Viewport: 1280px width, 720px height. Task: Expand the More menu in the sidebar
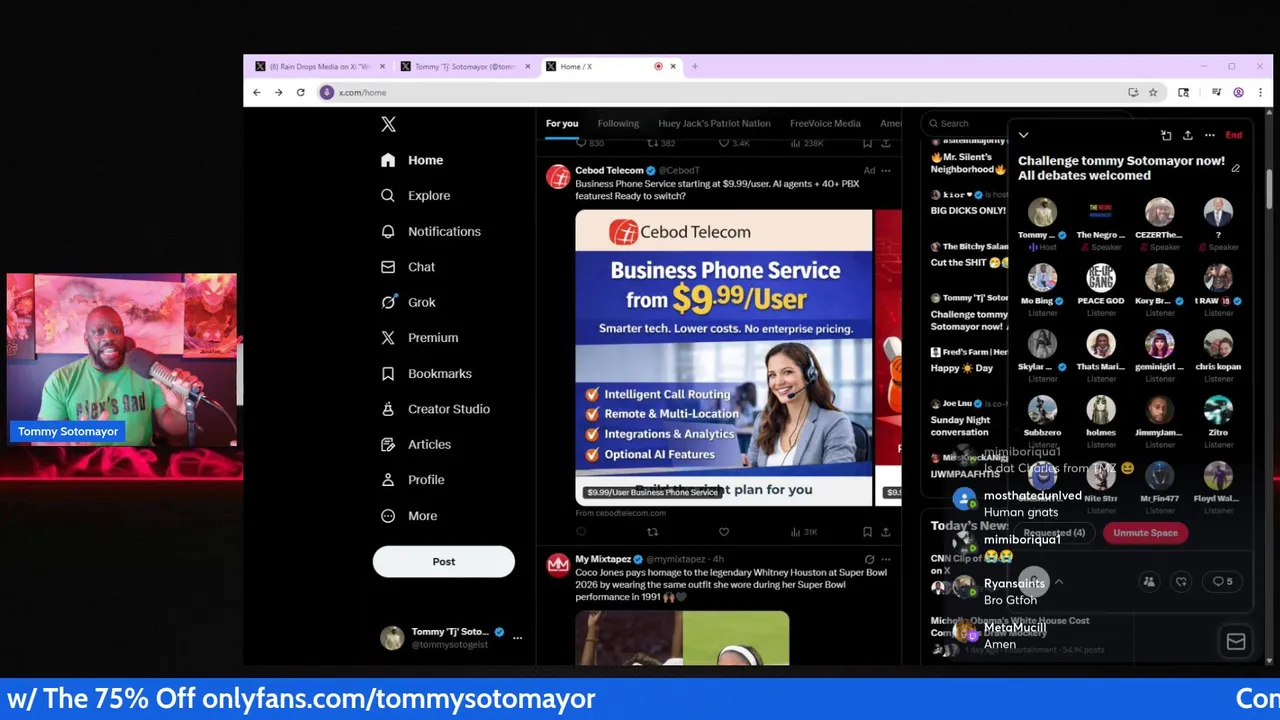coord(409,516)
